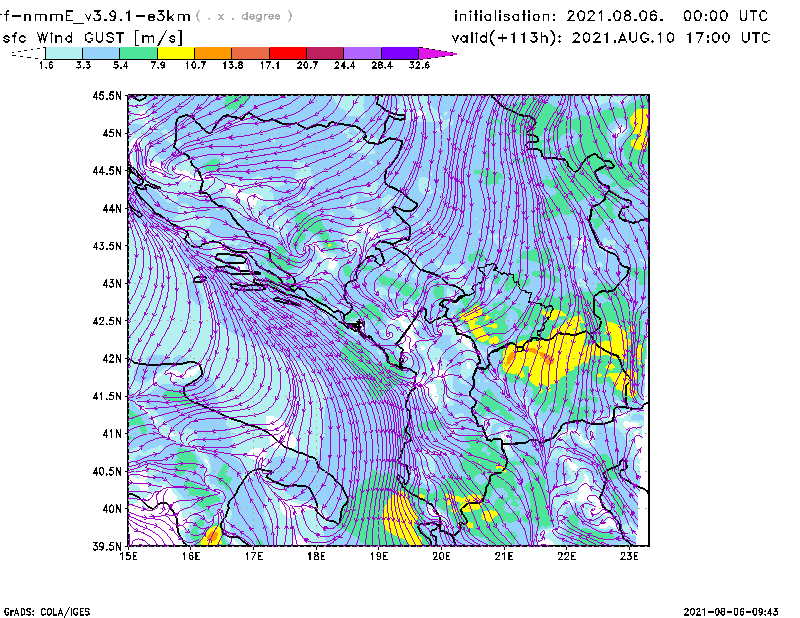The height and width of the screenshot is (618, 800).
Task: Click the 15E longitude axis label
Action: click(129, 557)
